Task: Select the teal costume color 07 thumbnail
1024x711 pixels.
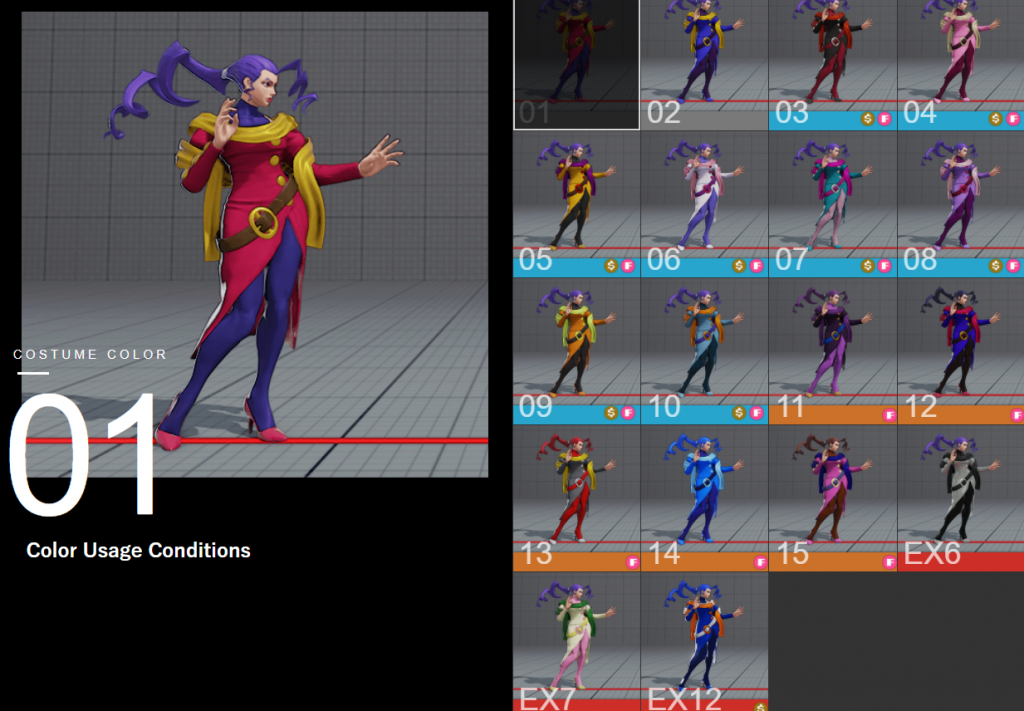Action: click(833, 204)
